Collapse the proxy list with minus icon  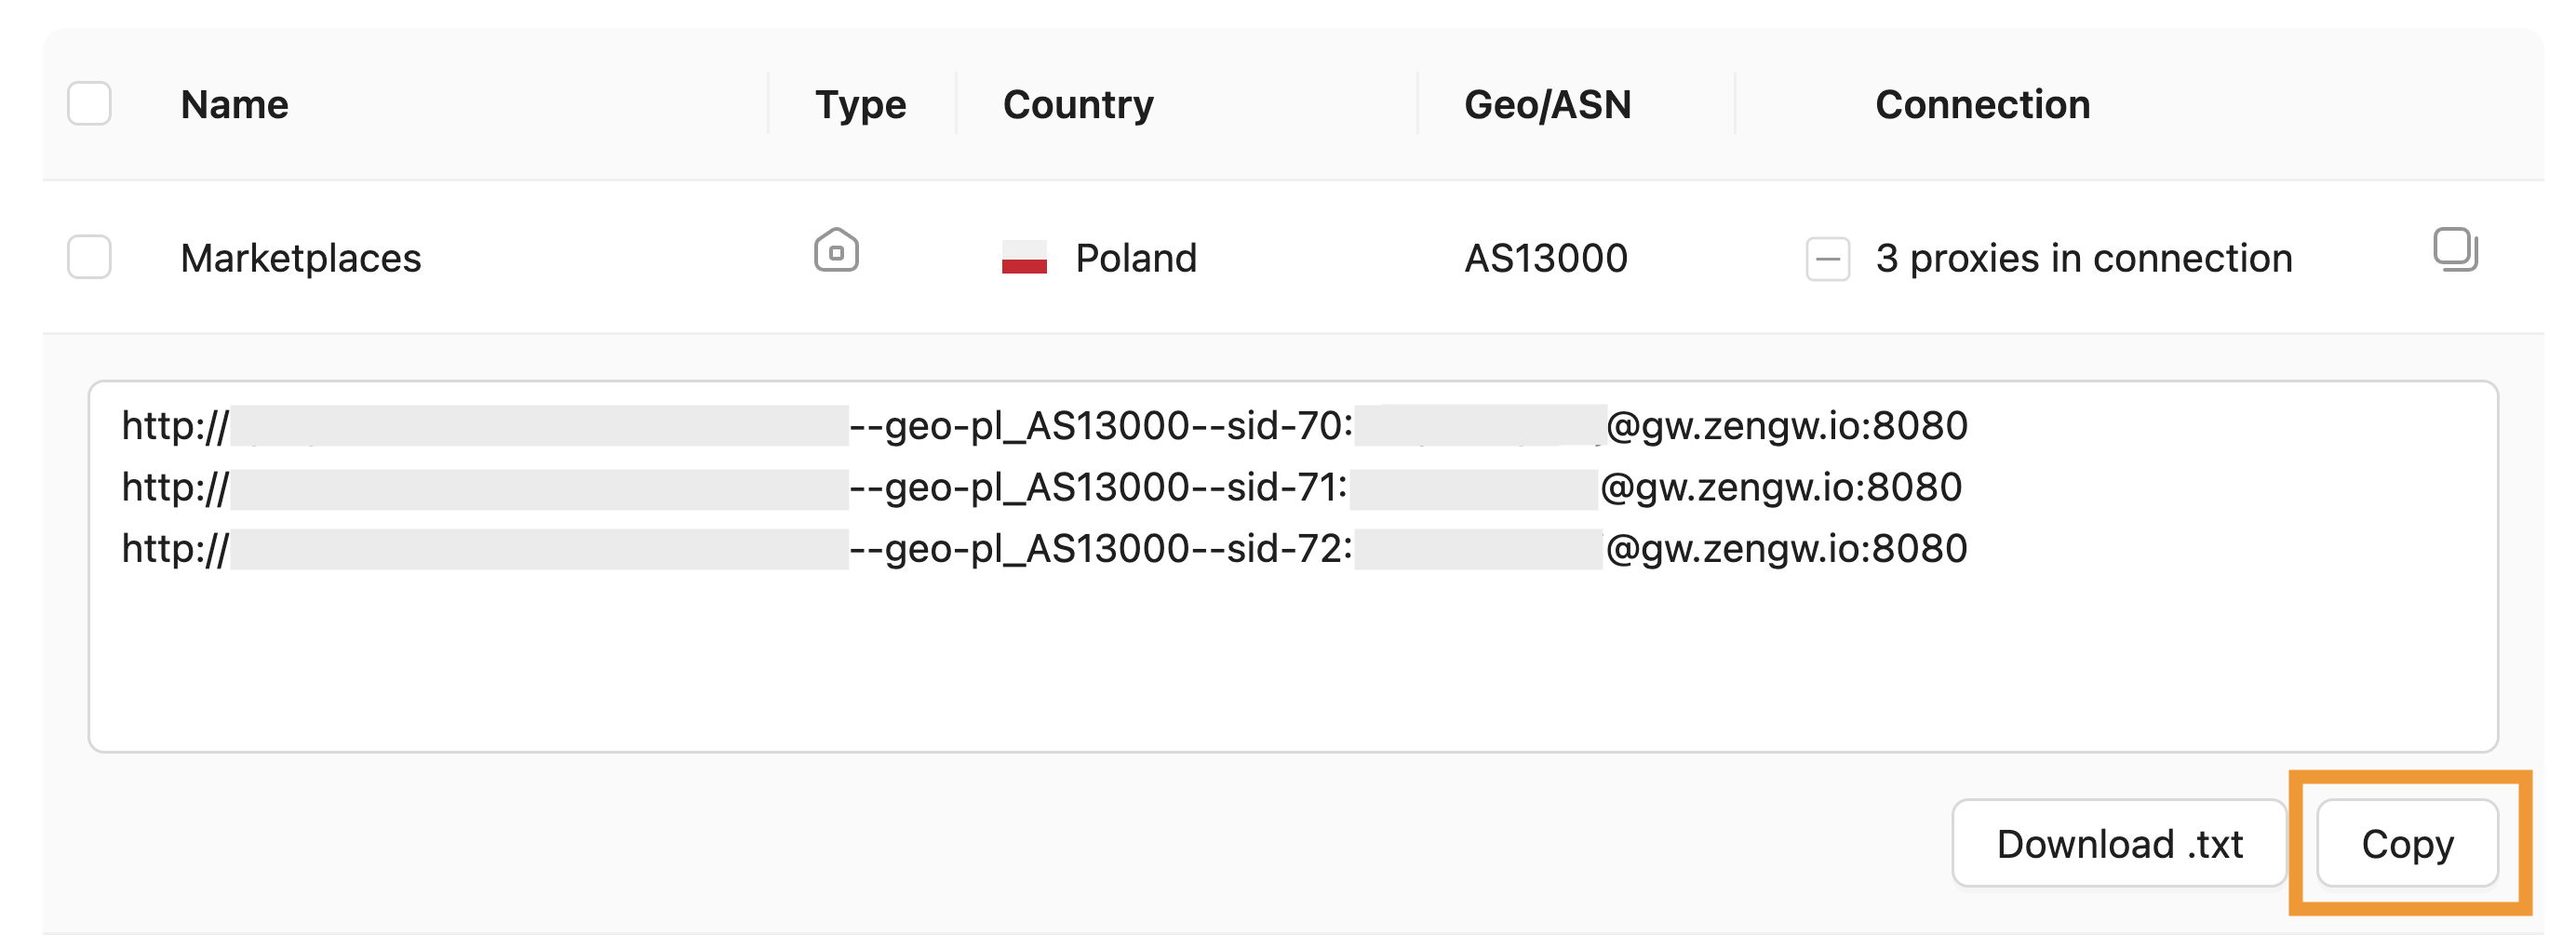1827,259
